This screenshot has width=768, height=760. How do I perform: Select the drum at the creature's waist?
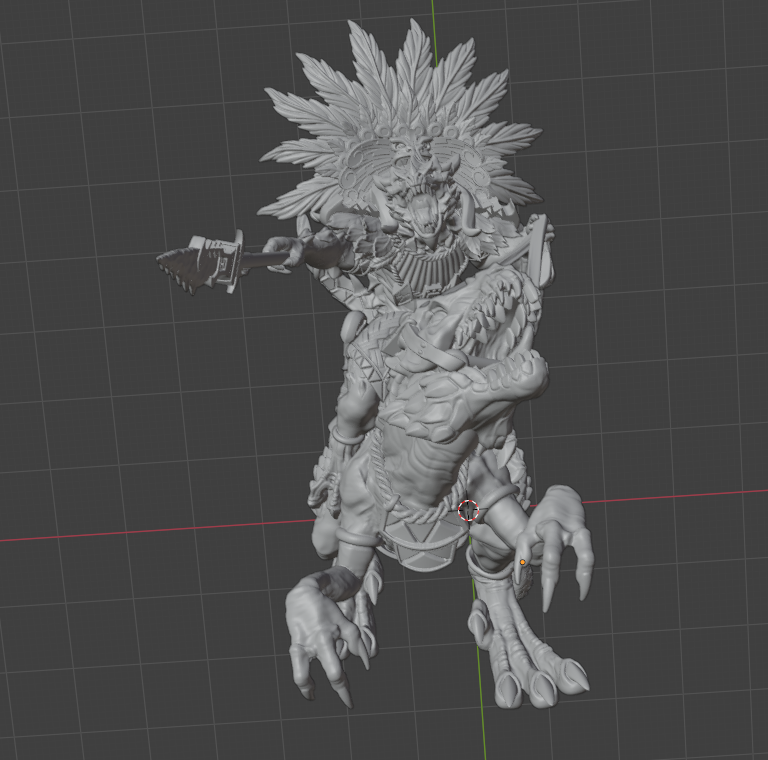tap(418, 545)
